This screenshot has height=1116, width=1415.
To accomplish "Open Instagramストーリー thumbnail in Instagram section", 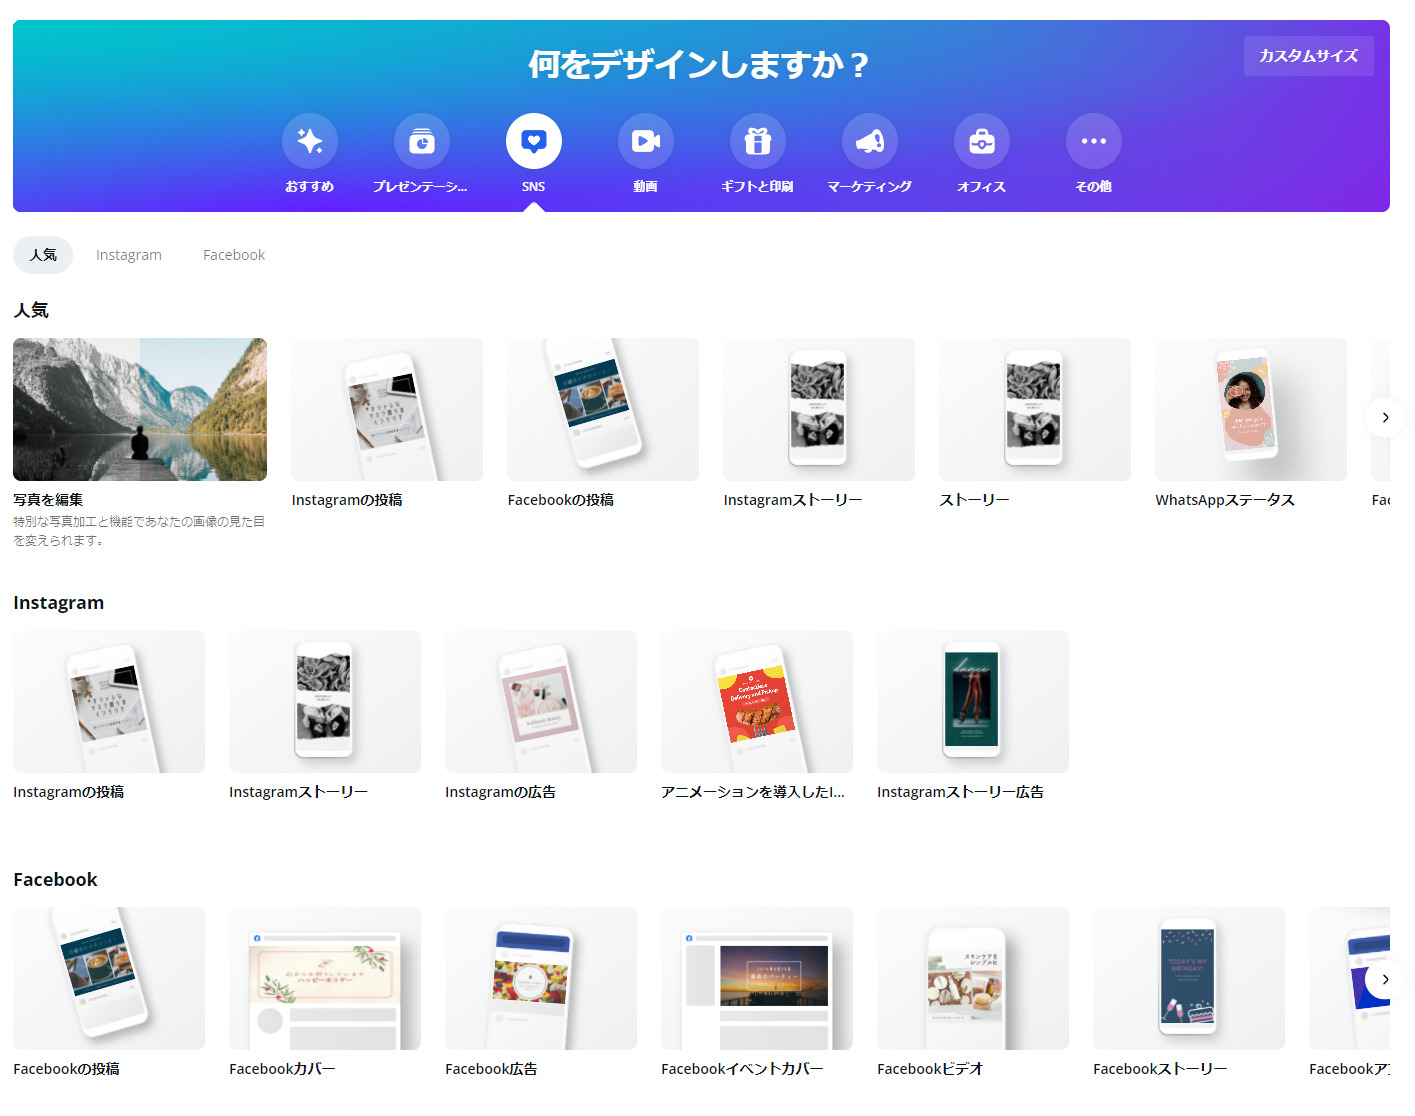I will click(x=325, y=701).
